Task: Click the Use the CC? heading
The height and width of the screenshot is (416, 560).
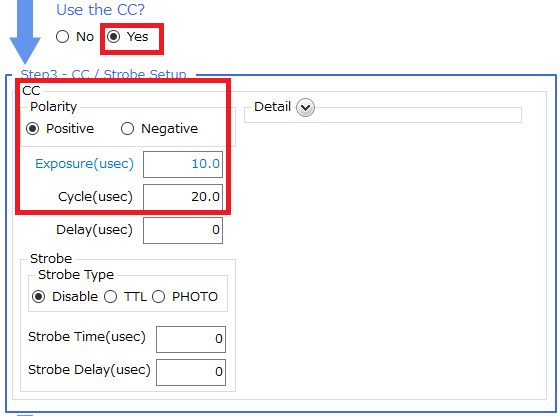Action: click(100, 10)
